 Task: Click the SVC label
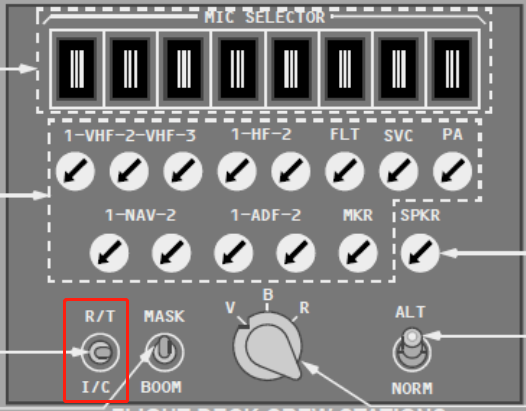[x=398, y=136]
